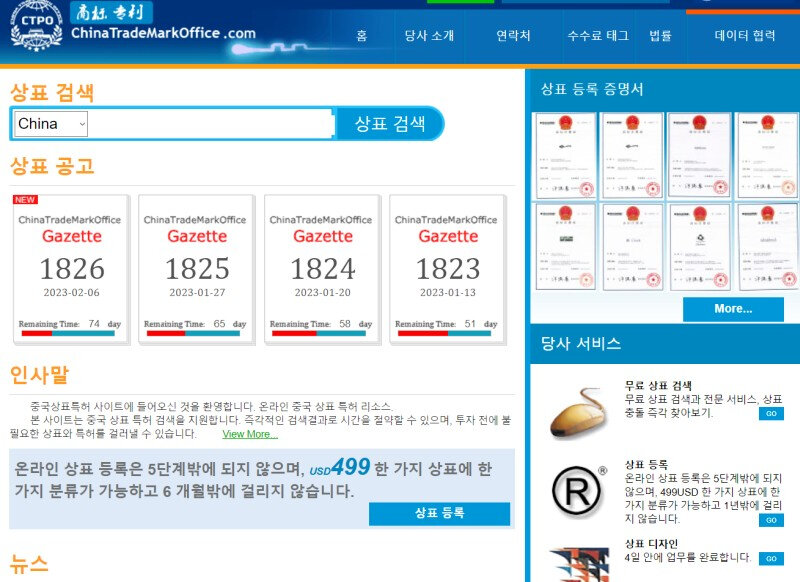Click the mouse icon for free search
Image resolution: width=800 pixels, height=582 pixels.
[x=580, y=412]
